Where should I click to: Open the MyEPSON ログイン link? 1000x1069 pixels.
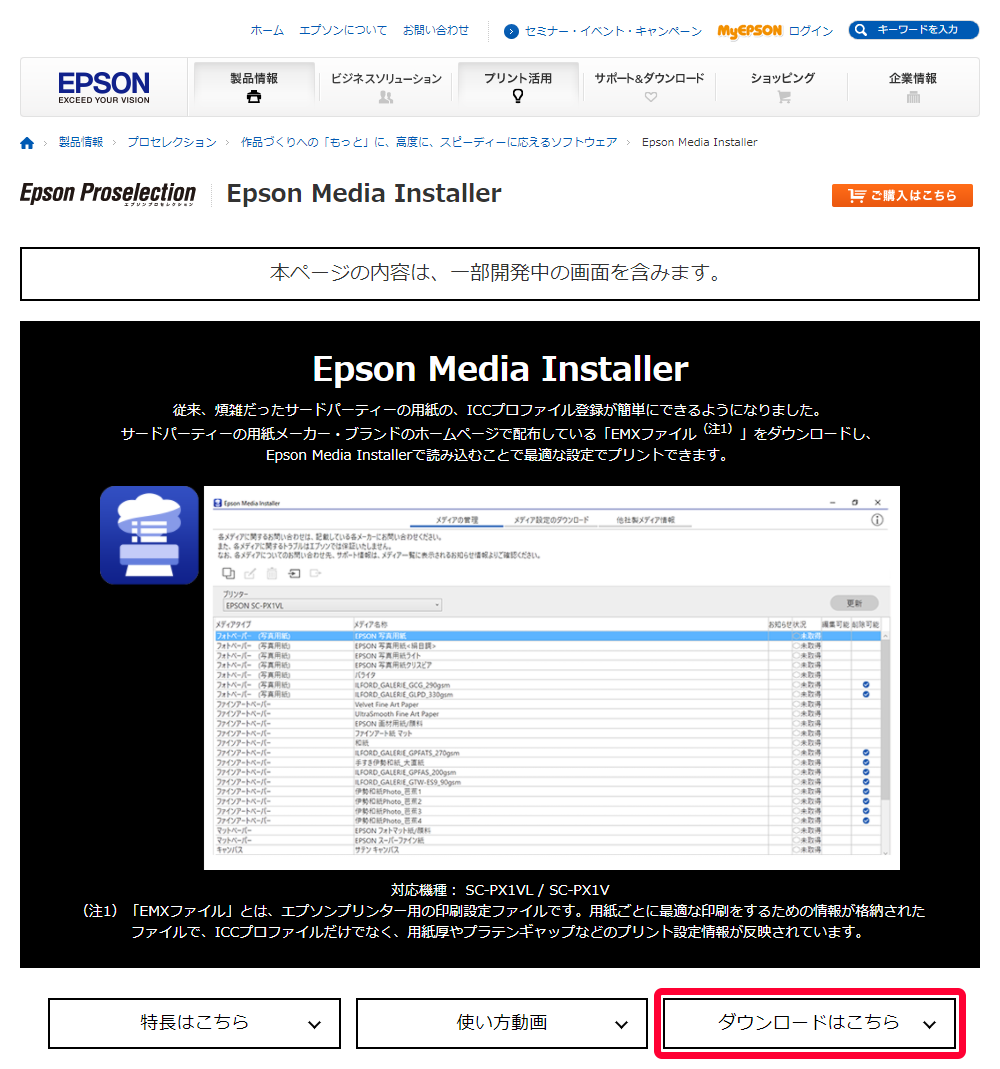coord(775,31)
